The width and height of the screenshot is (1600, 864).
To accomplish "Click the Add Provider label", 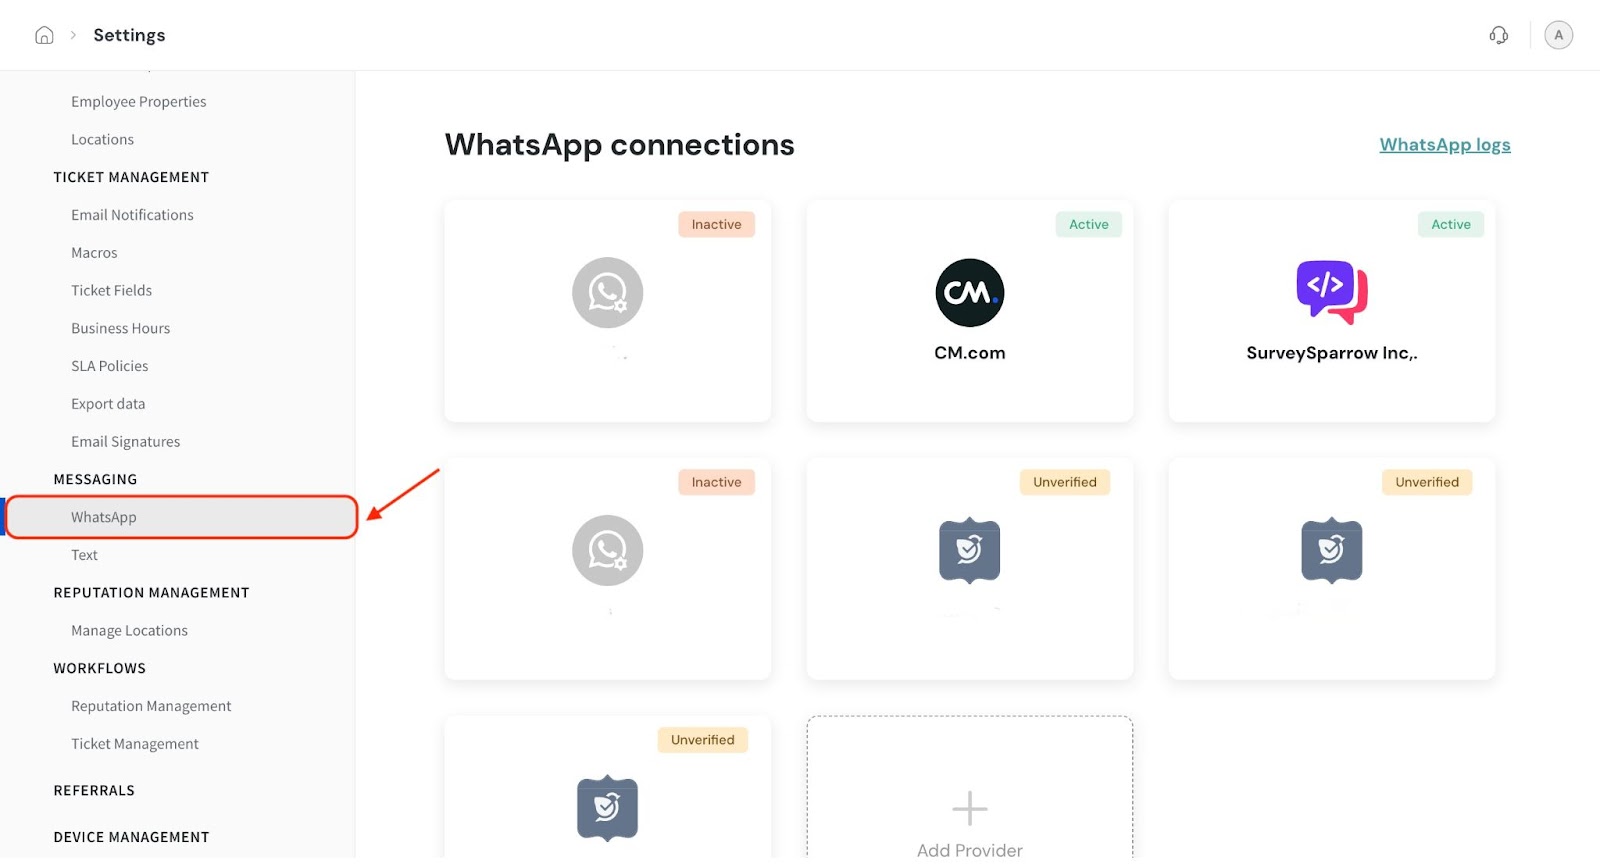I will [x=969, y=850].
